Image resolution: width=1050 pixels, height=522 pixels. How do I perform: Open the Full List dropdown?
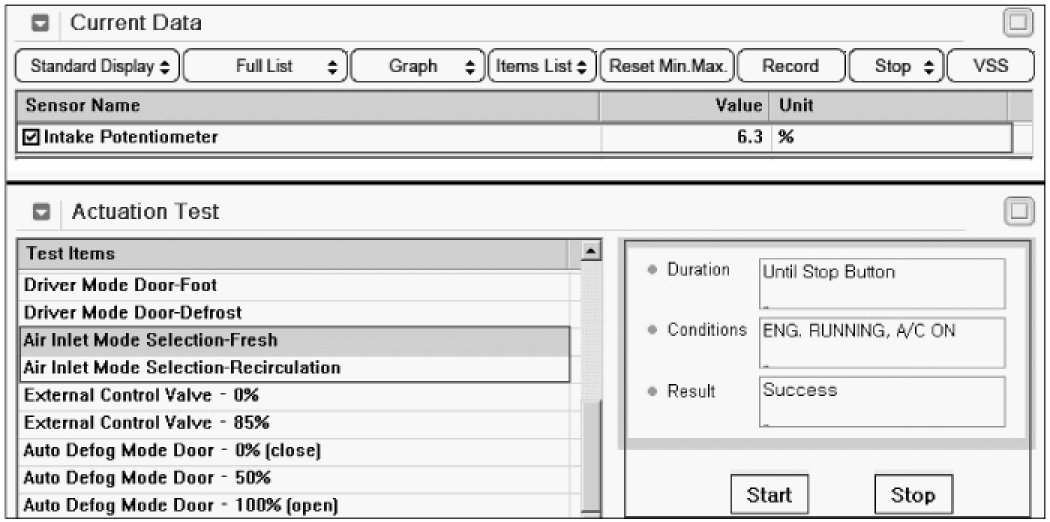264,67
